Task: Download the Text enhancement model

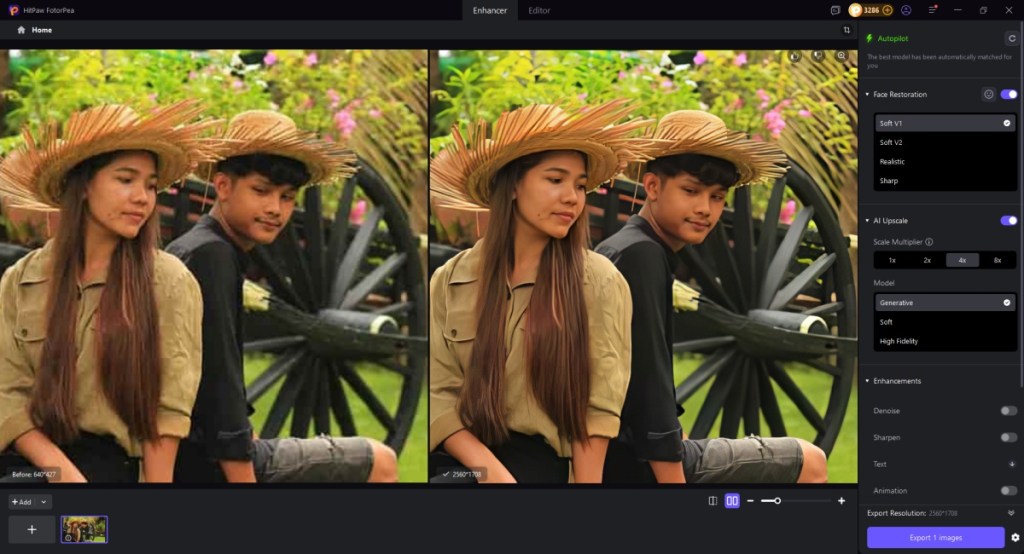Action: [1012, 464]
